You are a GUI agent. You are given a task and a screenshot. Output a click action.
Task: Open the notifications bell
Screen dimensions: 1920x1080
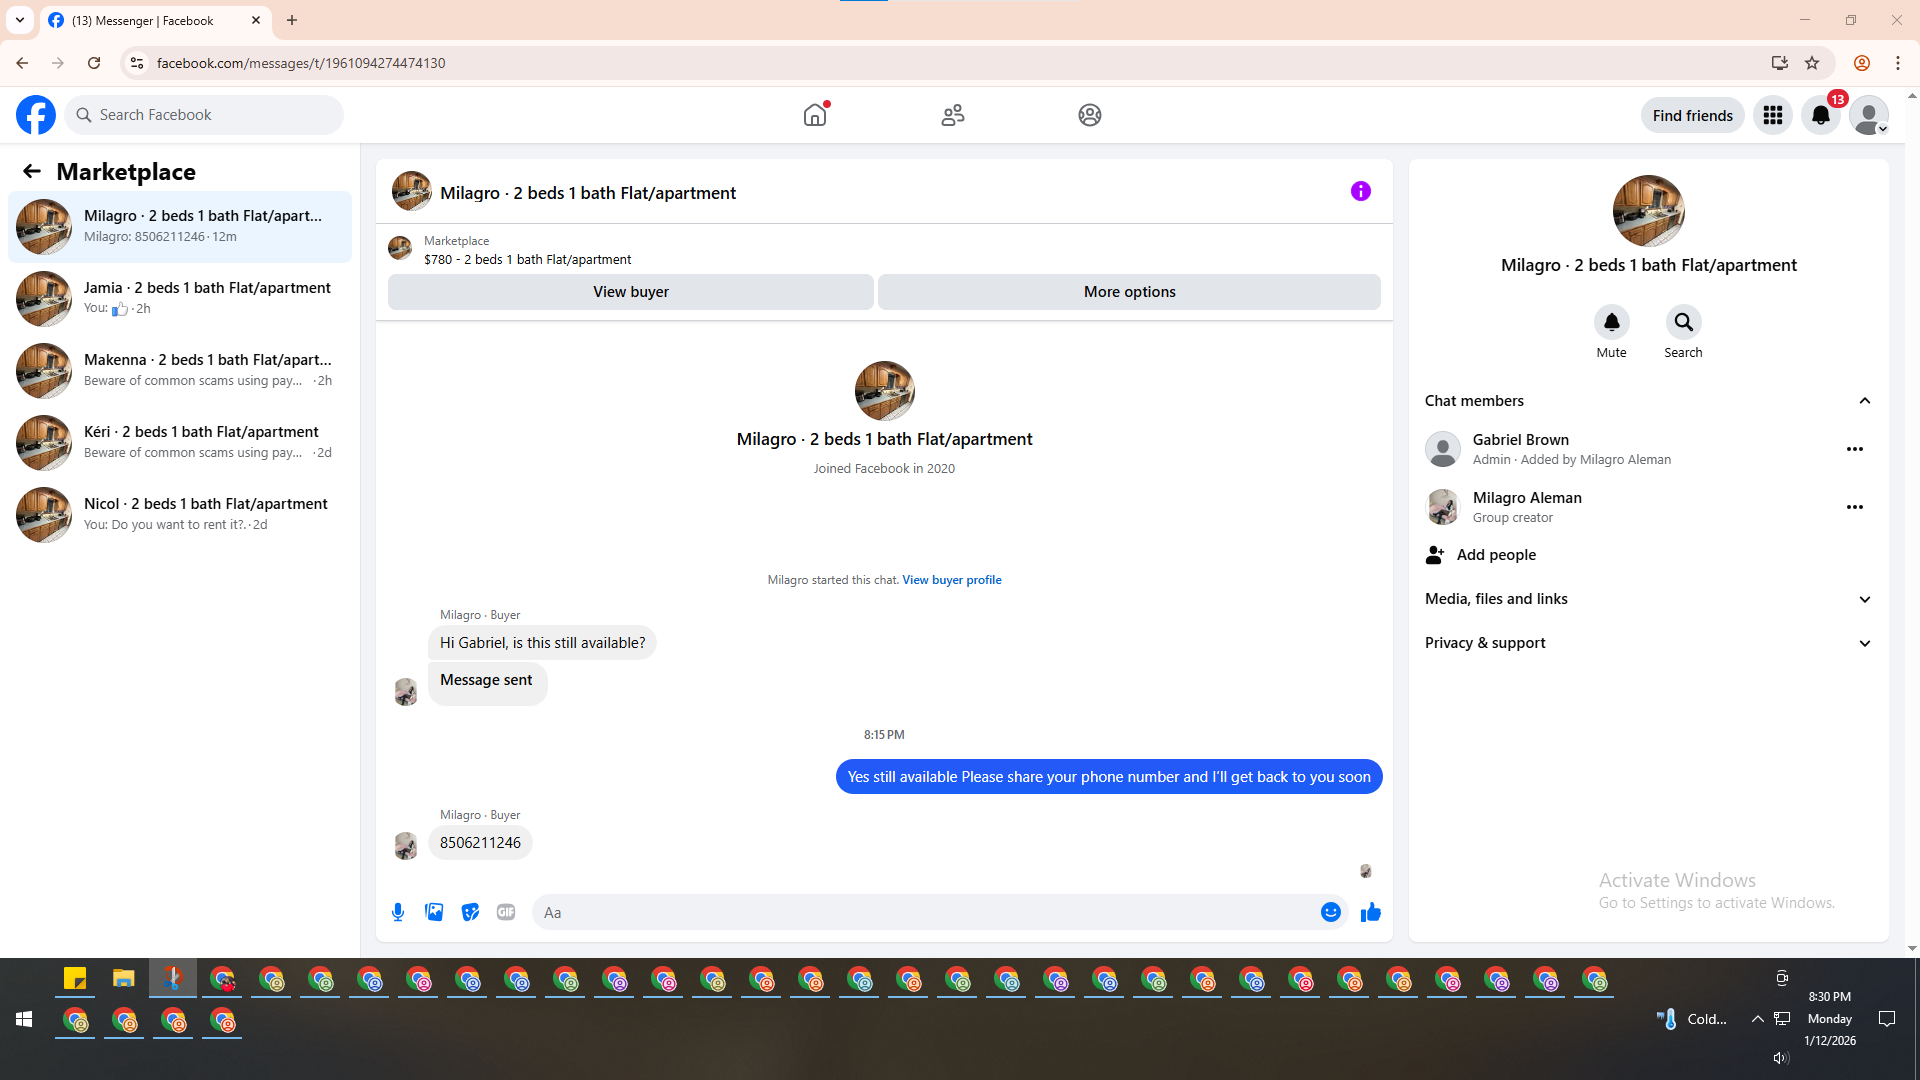tap(1821, 115)
